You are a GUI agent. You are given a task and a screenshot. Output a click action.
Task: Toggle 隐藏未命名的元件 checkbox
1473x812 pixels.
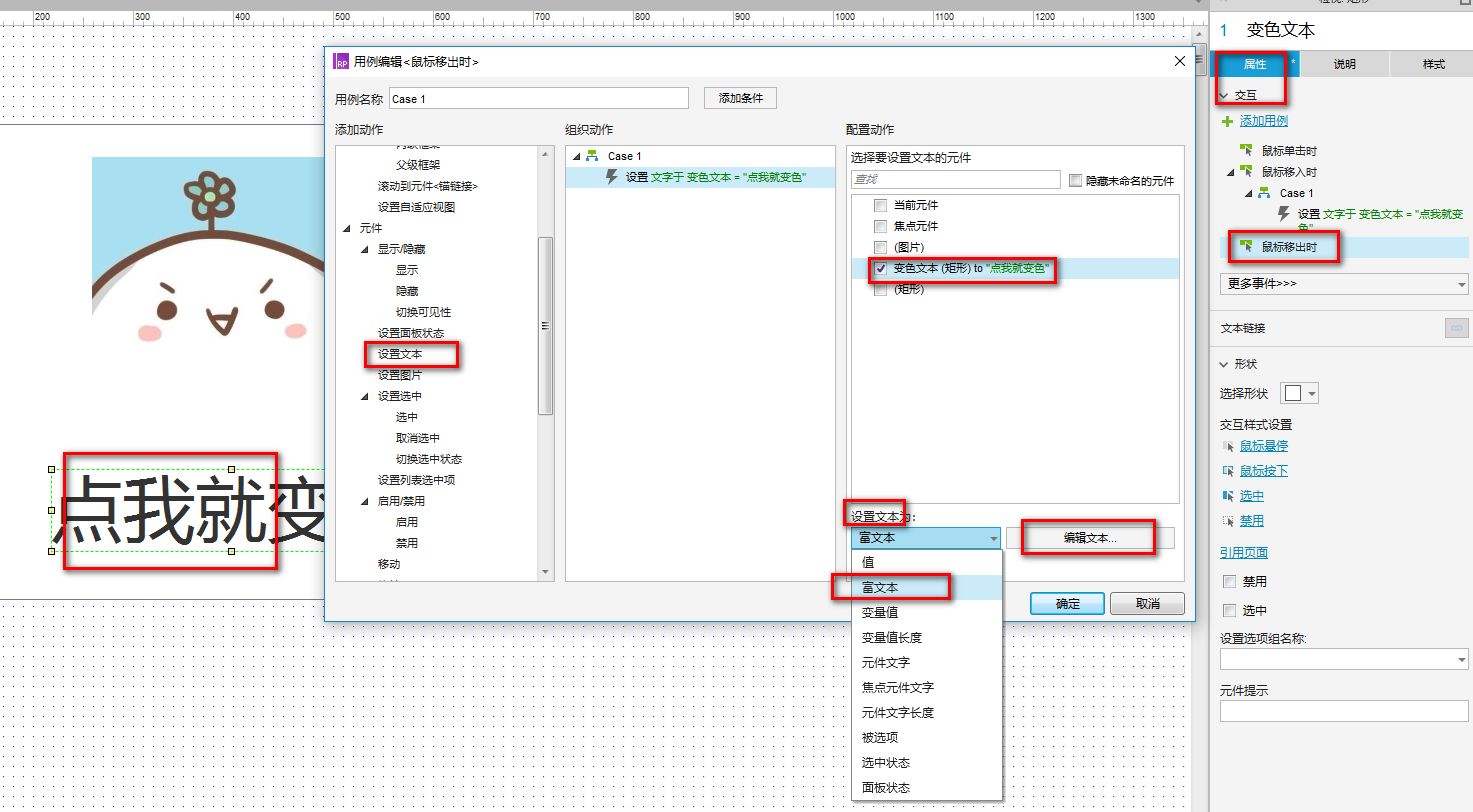(1075, 181)
